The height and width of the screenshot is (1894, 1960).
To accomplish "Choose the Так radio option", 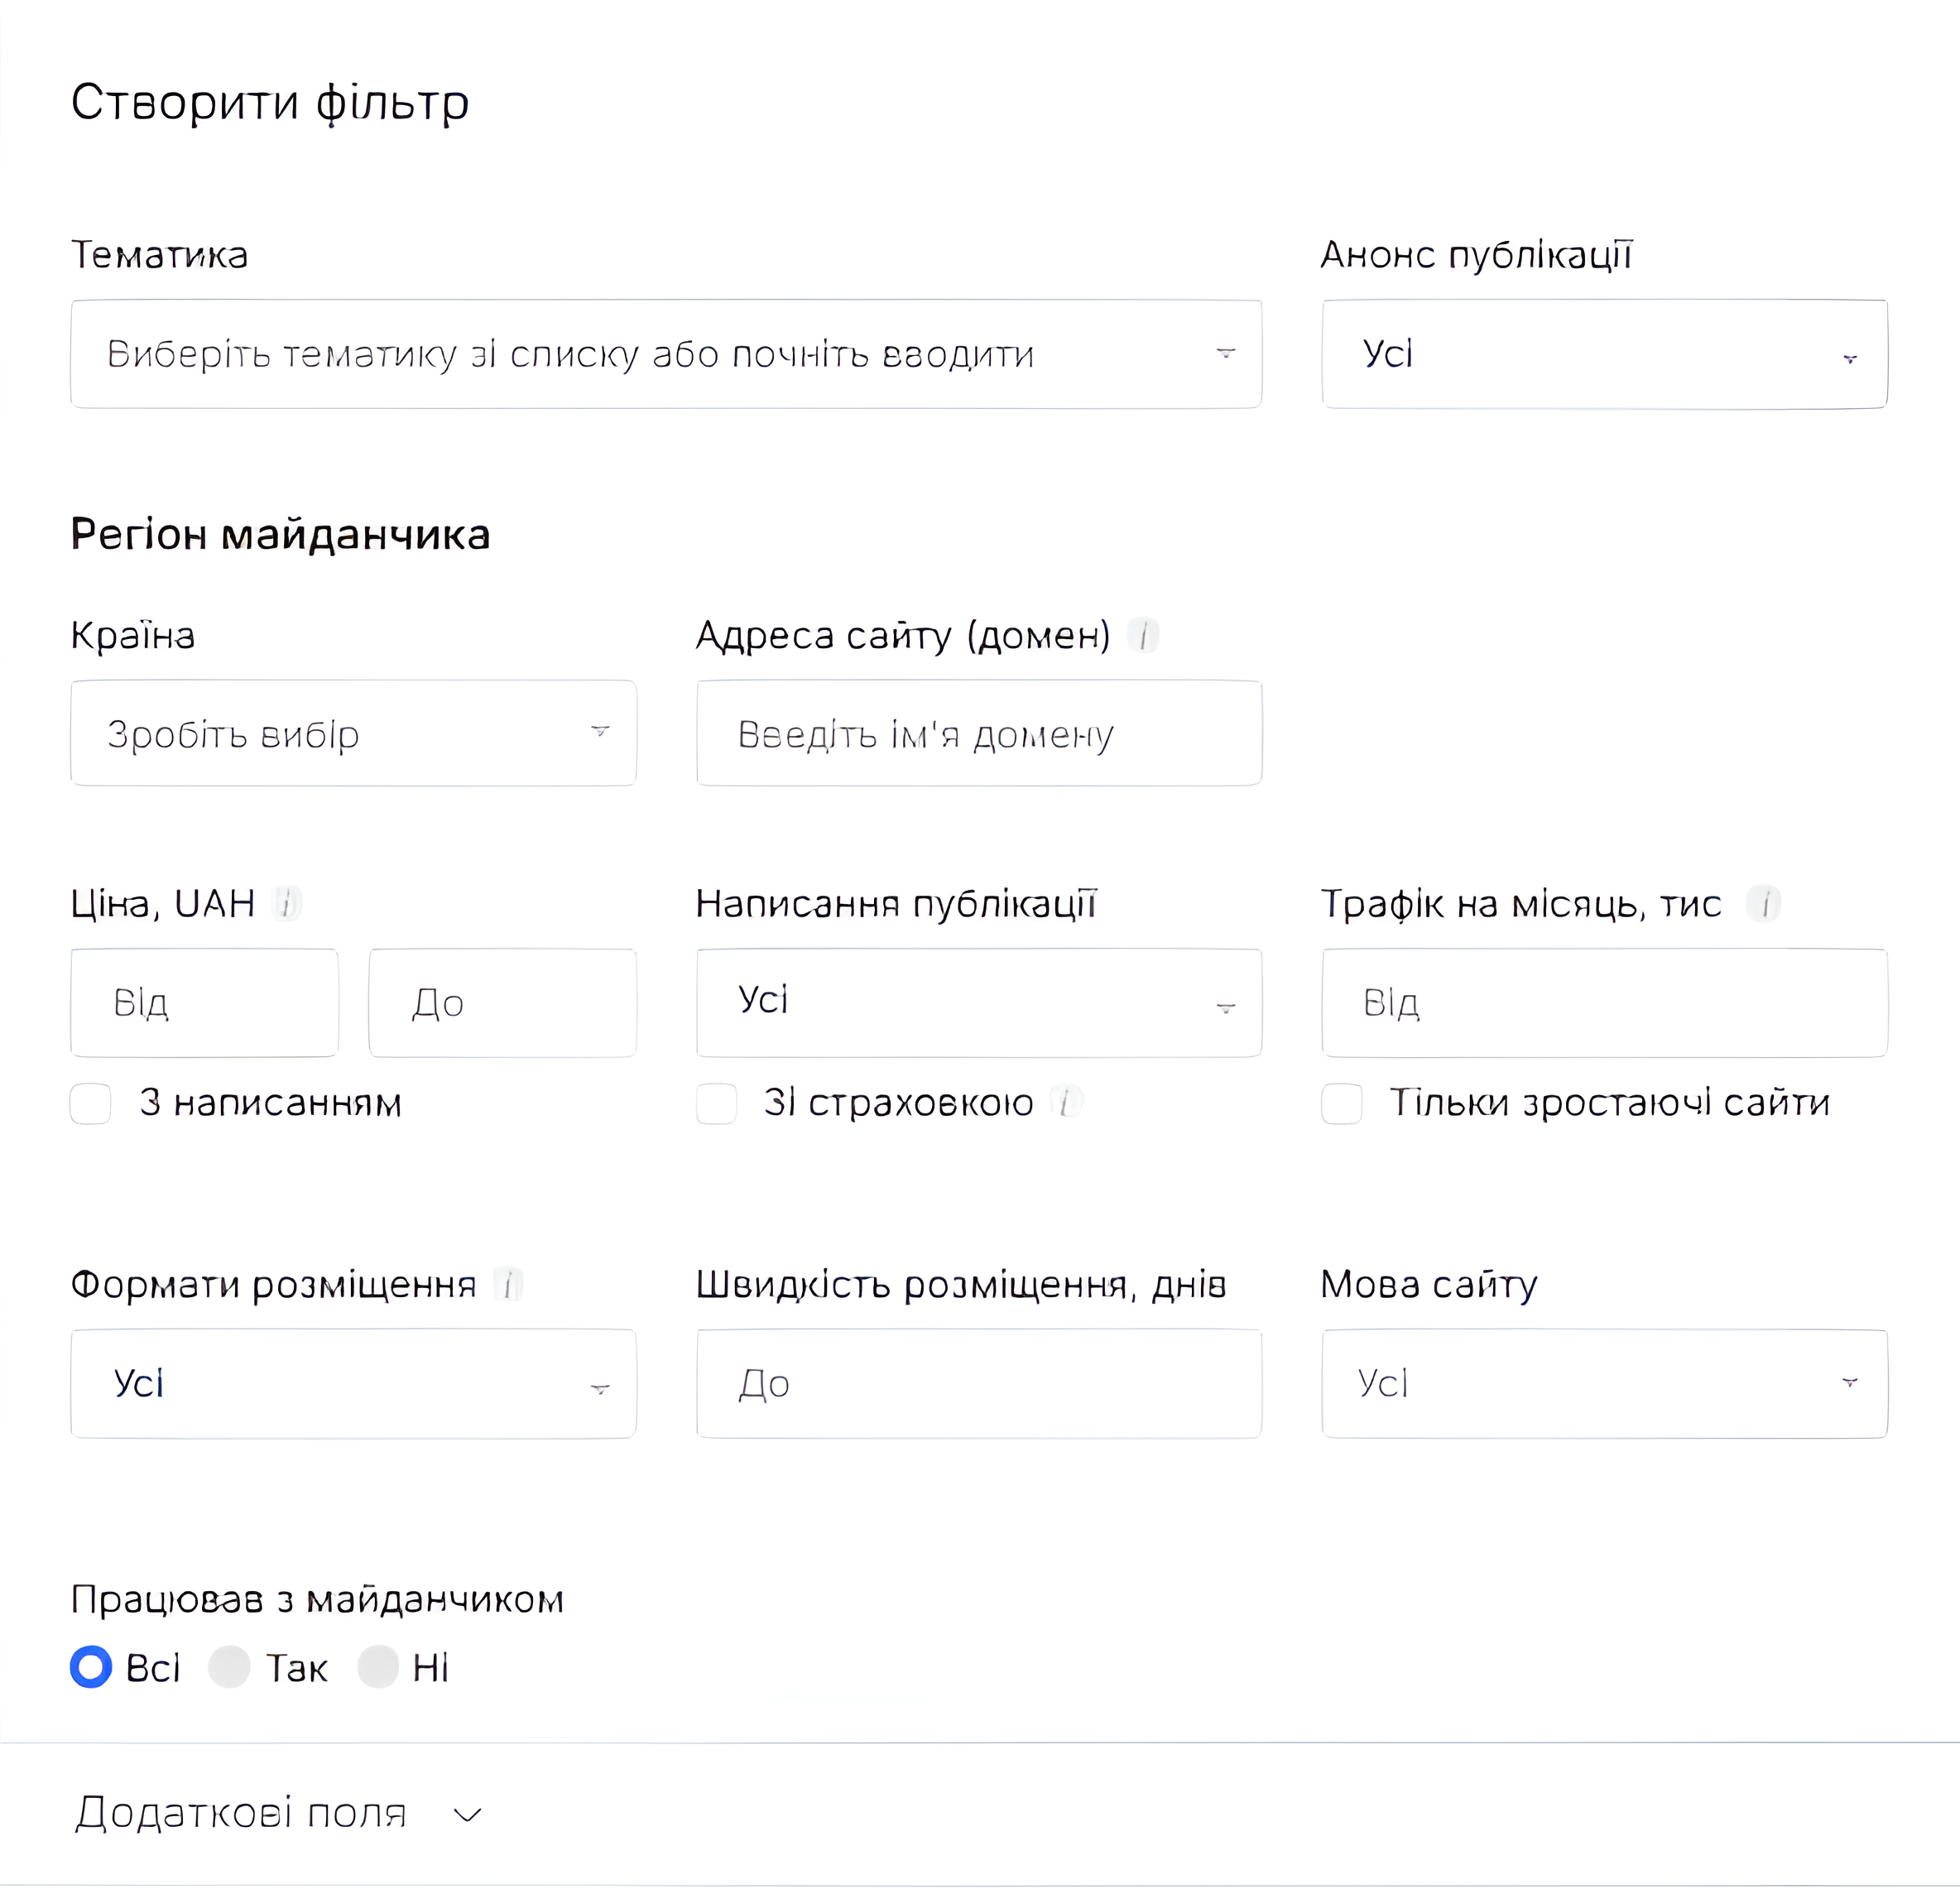I will (x=229, y=1667).
